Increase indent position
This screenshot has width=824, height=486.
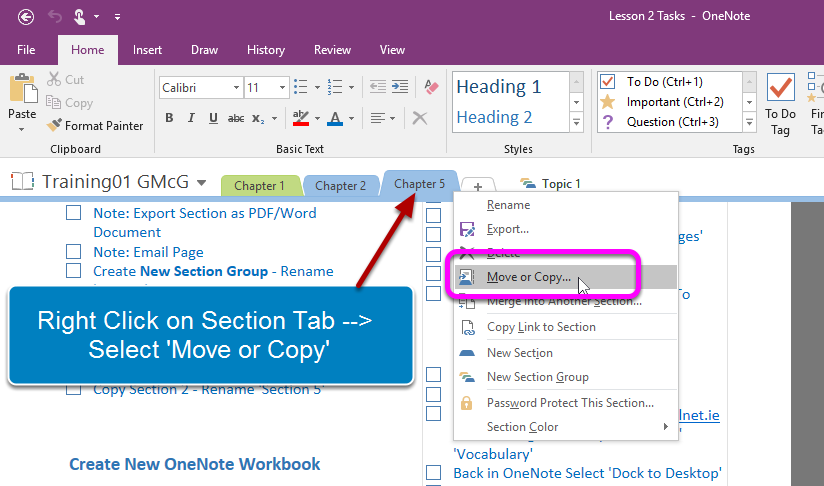400,87
